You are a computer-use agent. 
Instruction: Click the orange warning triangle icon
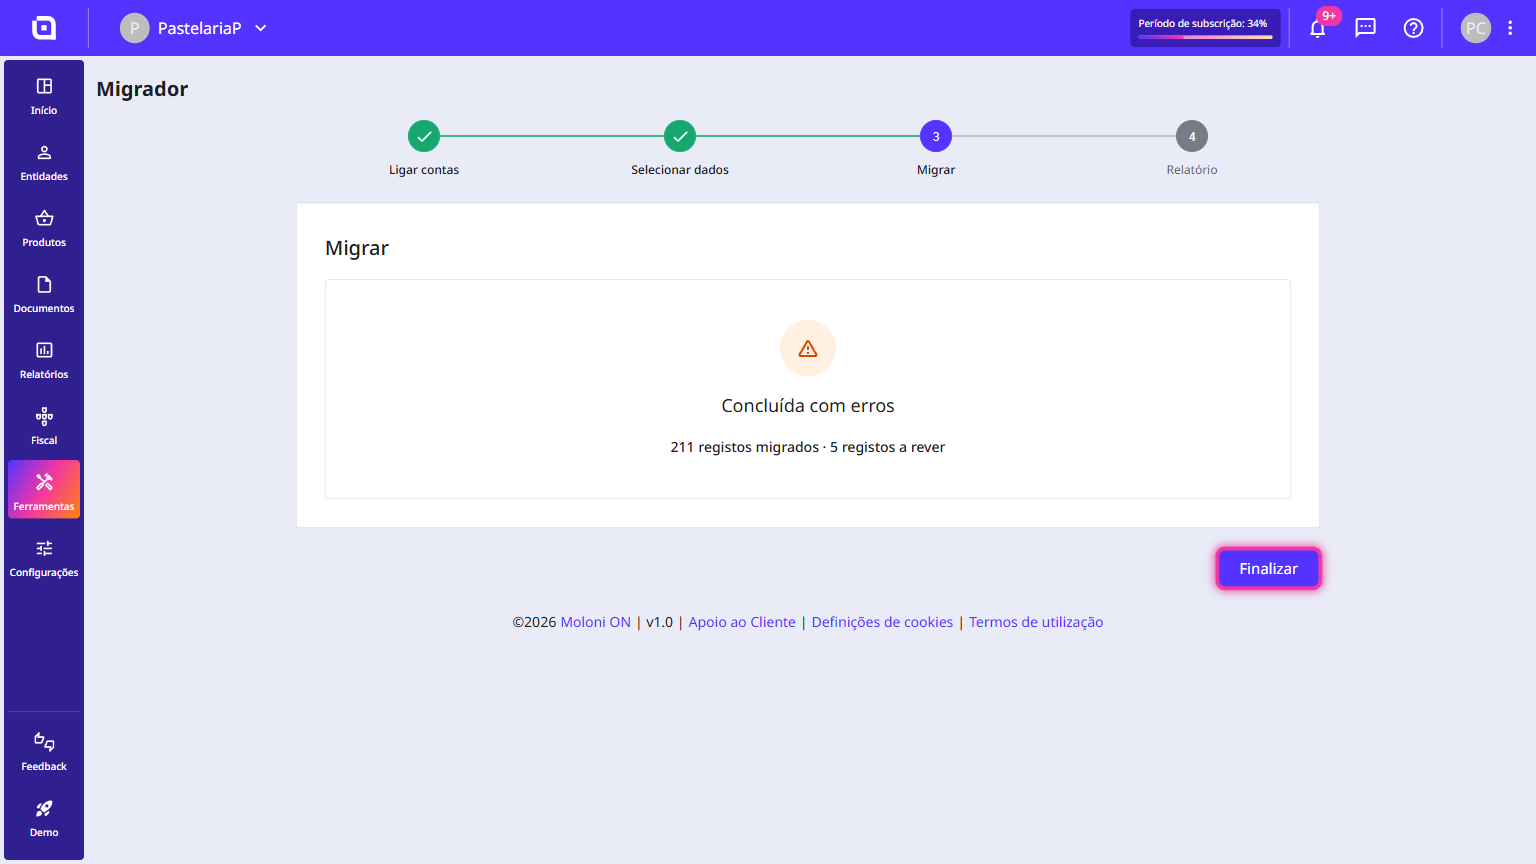pos(808,348)
